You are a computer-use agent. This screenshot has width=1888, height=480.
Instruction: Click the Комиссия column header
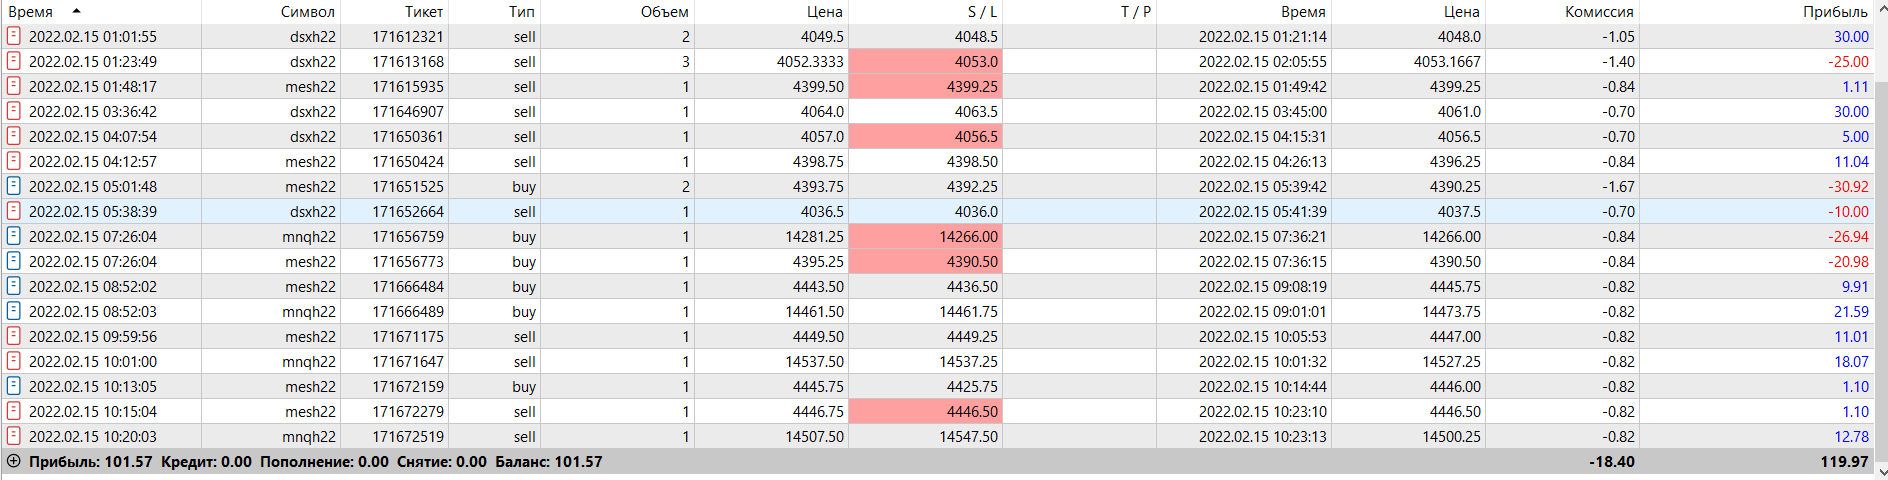click(x=1599, y=12)
